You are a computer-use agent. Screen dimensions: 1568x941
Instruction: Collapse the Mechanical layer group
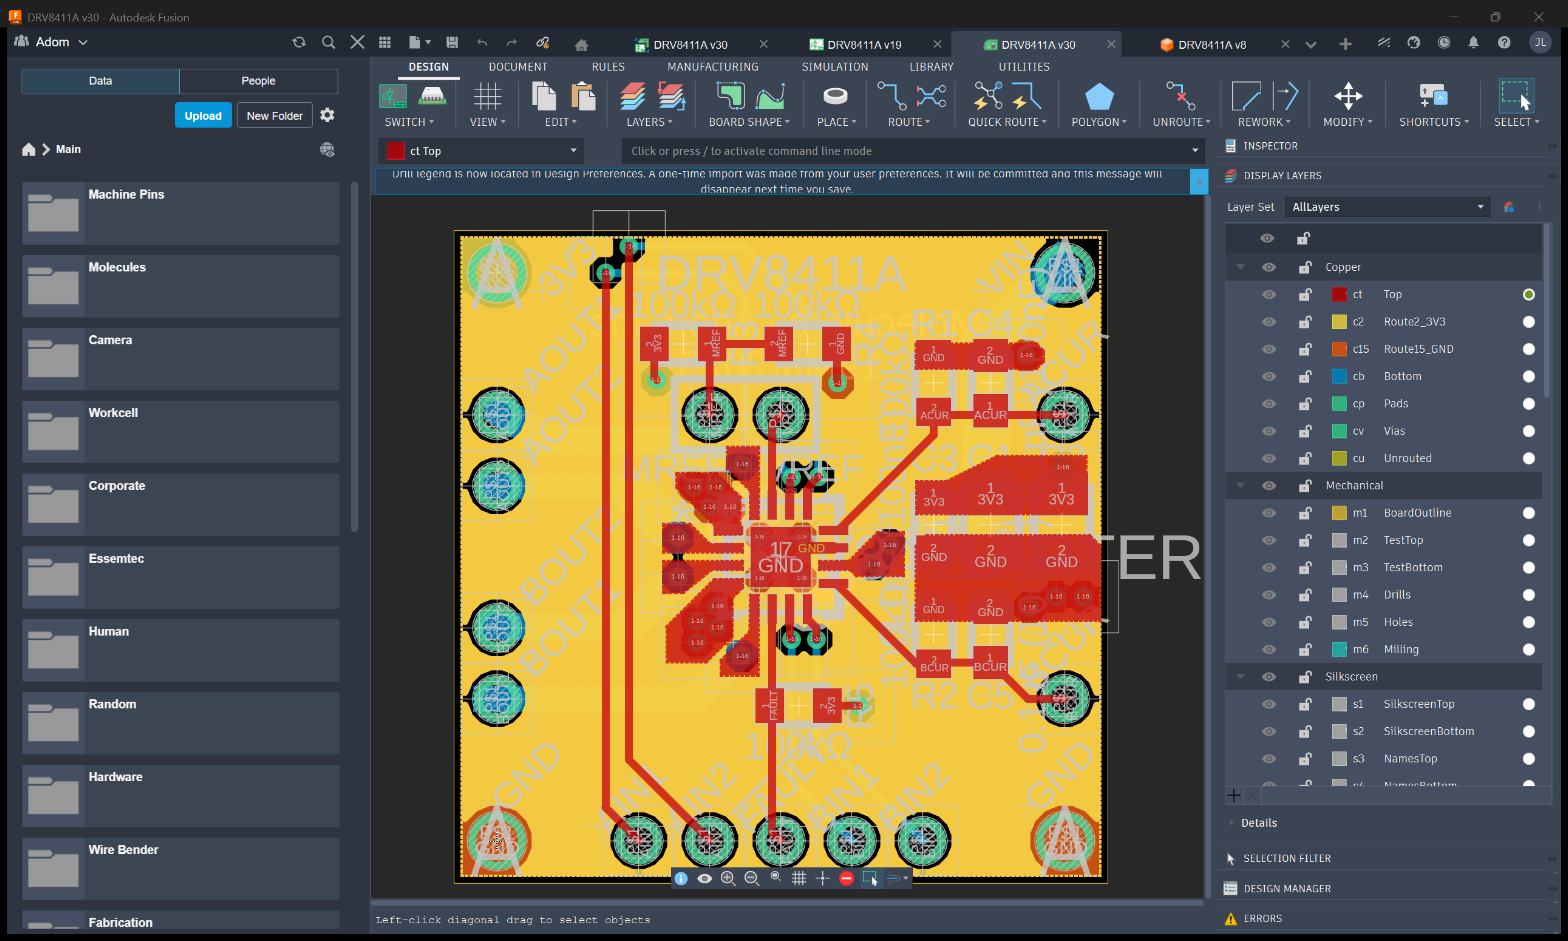point(1241,485)
